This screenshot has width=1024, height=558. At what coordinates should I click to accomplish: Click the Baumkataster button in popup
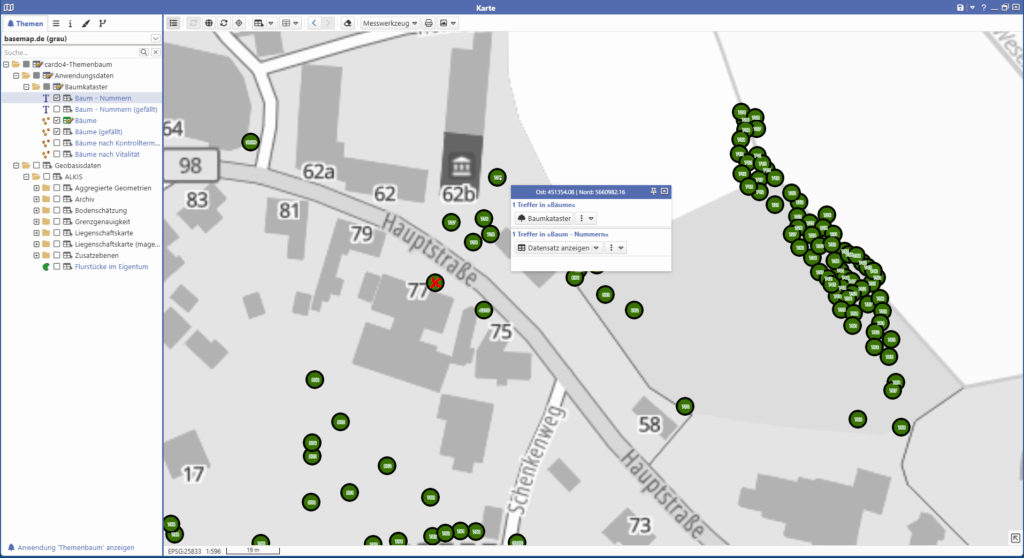[543, 218]
